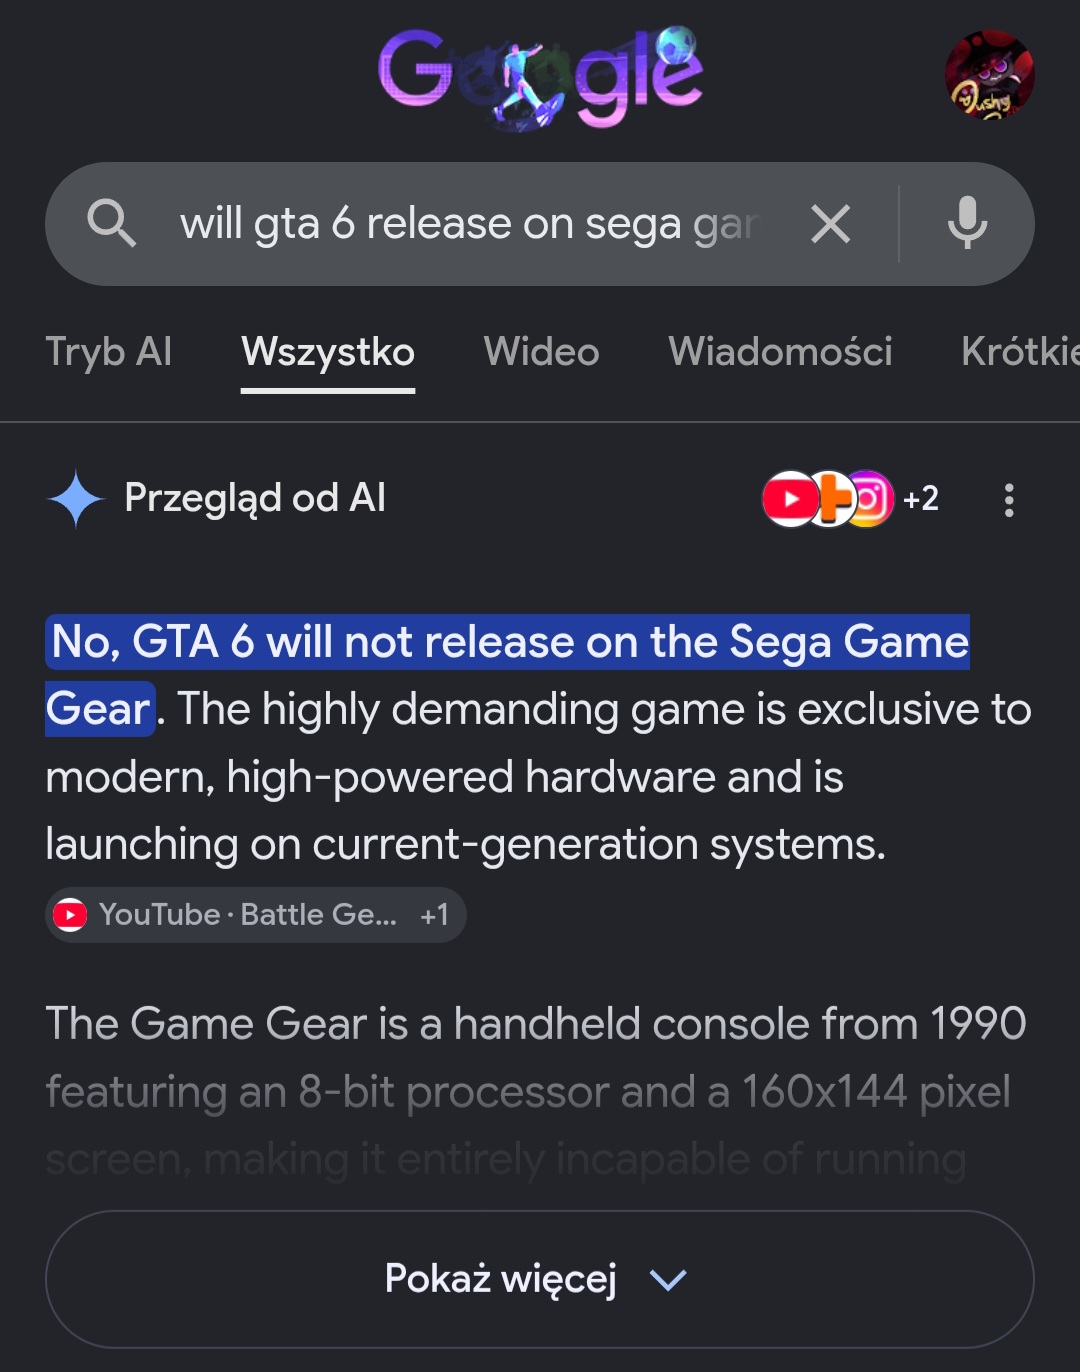Viewport: 1080px width, 1372px height.
Task: Tap the search magnifier icon
Action: tap(111, 223)
